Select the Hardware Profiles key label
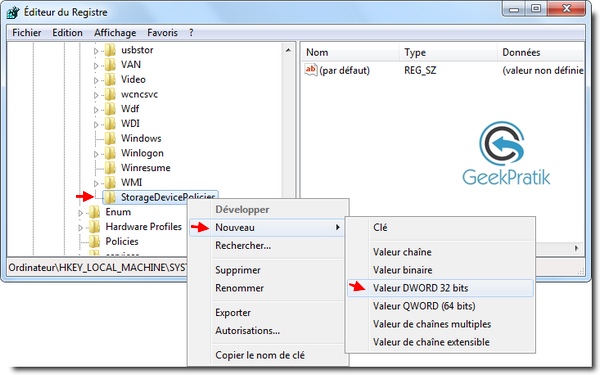Viewport: 600px width, 375px height. coord(143,227)
